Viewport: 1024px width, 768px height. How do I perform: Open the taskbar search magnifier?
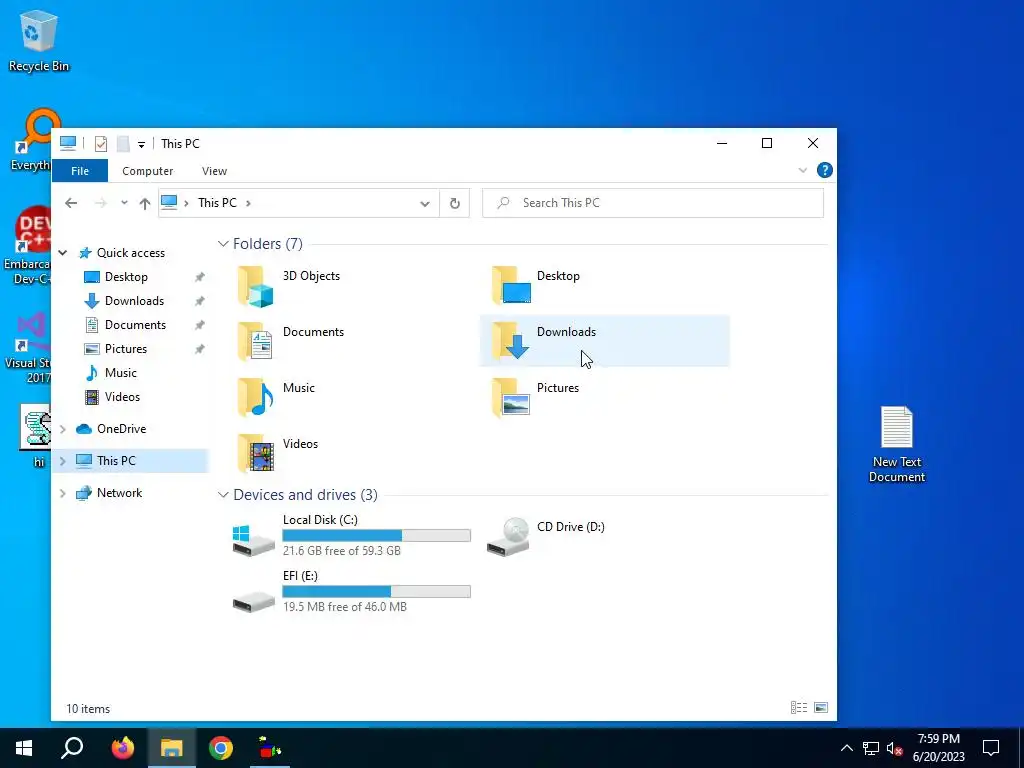[72, 748]
